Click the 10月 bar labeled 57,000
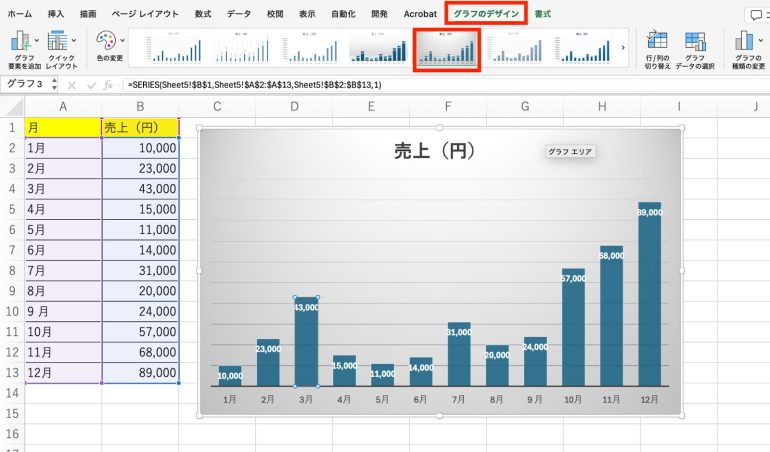This screenshot has height=452, width=770. pyautogui.click(x=573, y=327)
